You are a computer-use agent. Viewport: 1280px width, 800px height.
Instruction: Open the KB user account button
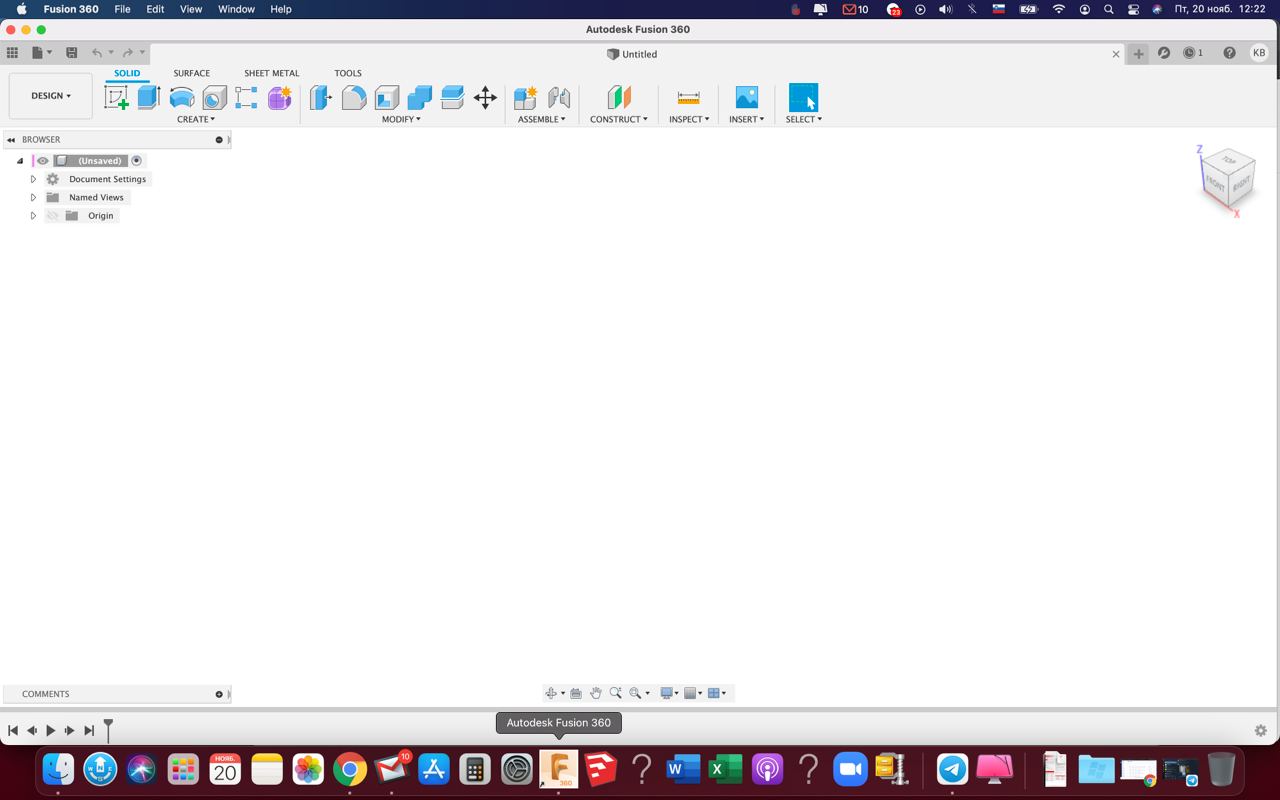click(x=1259, y=53)
